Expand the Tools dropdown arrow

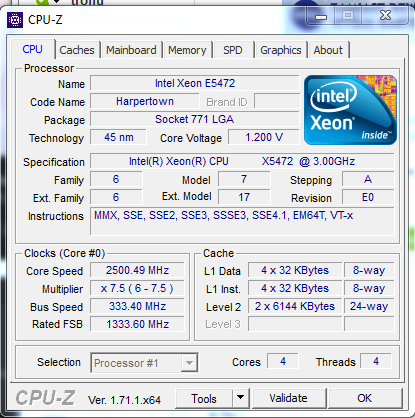click(x=241, y=398)
